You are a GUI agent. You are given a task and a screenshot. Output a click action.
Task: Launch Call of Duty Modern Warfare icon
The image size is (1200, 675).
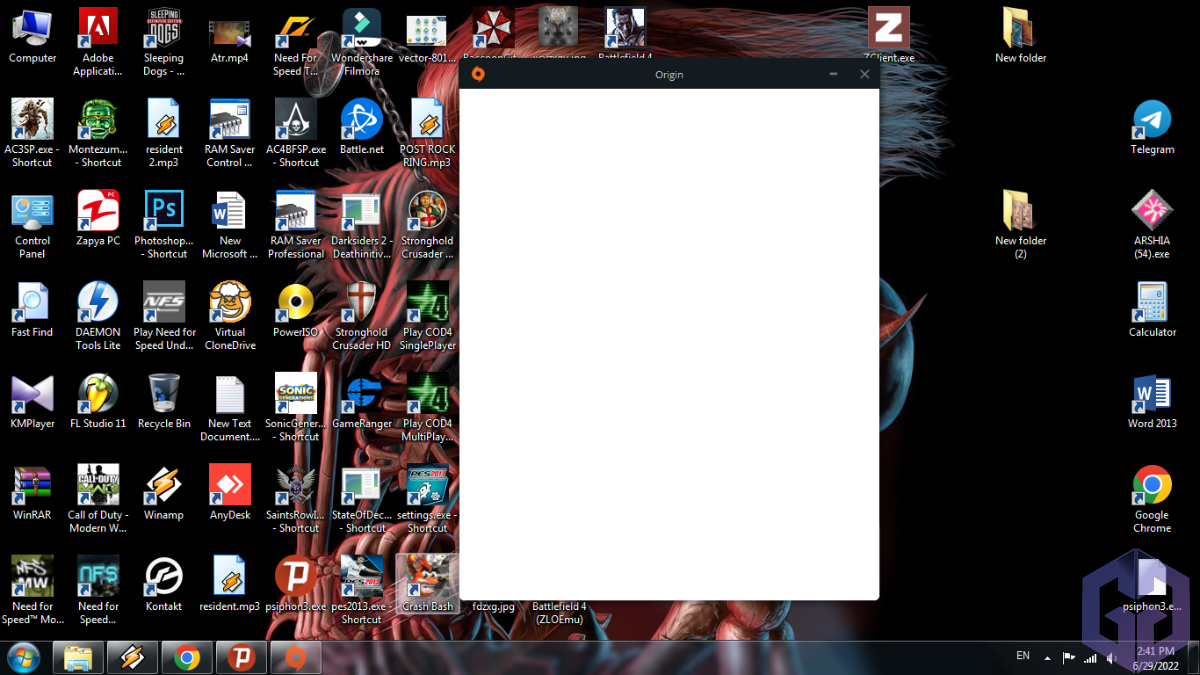(x=98, y=497)
